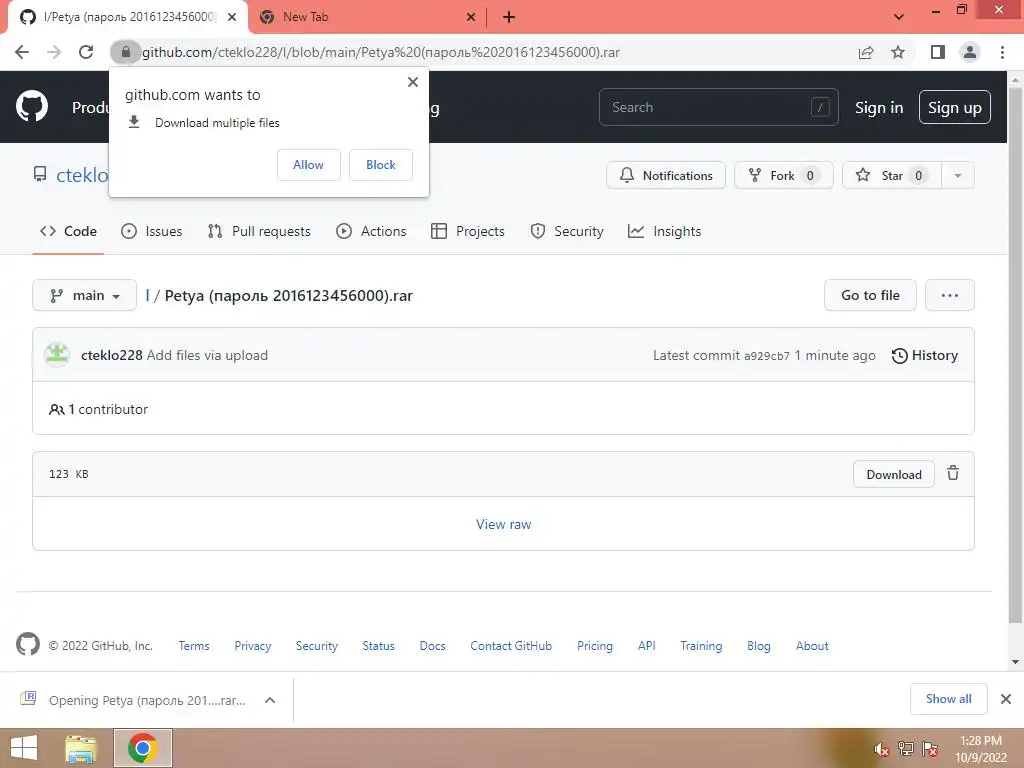Screen dimensions: 1024x768
Task: Click the browser address bar URL
Action: click(381, 52)
